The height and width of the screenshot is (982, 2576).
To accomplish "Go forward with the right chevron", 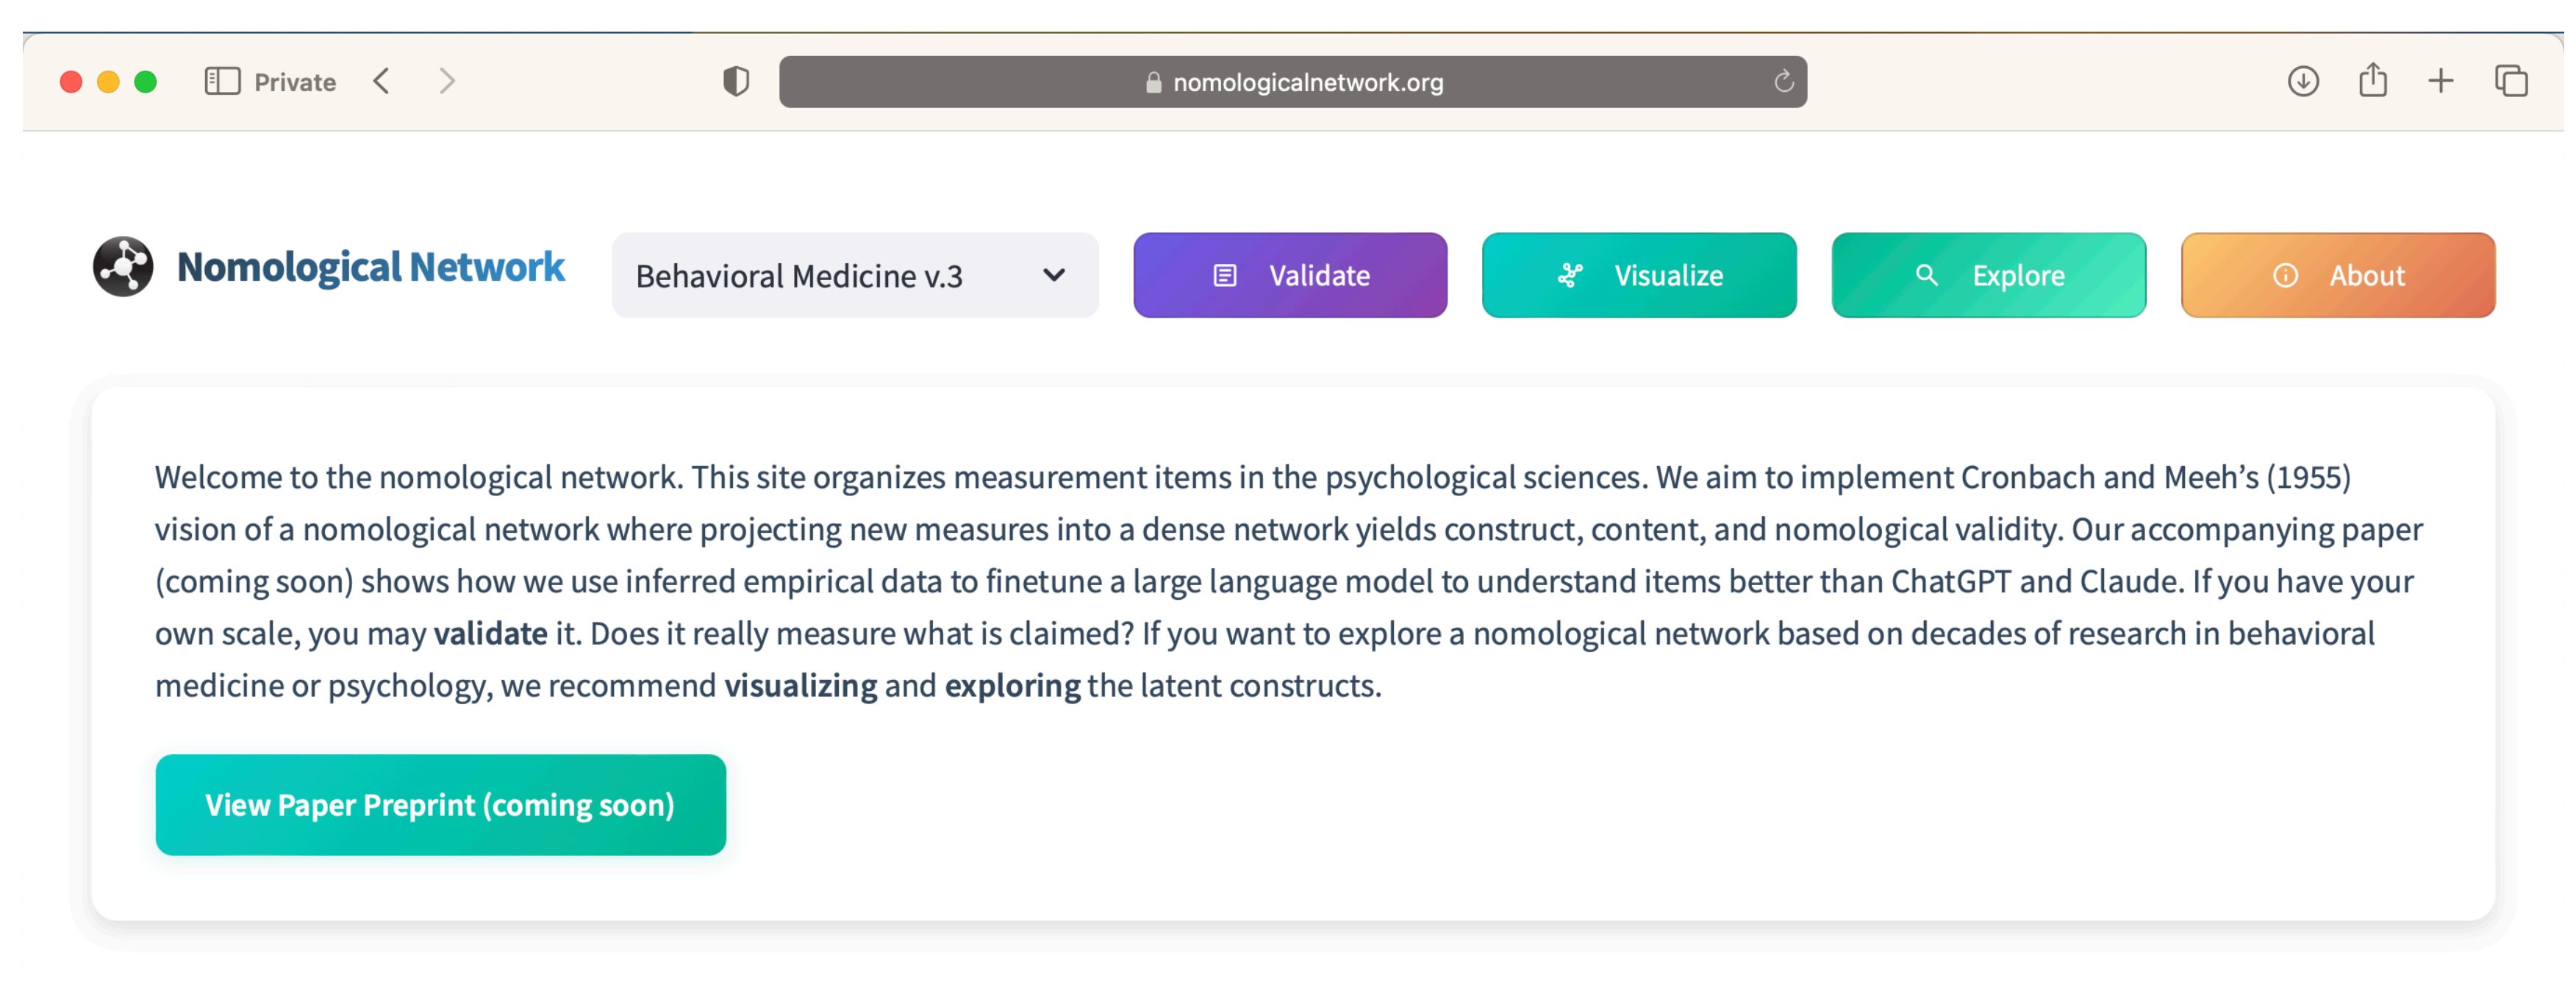I will click(x=447, y=81).
